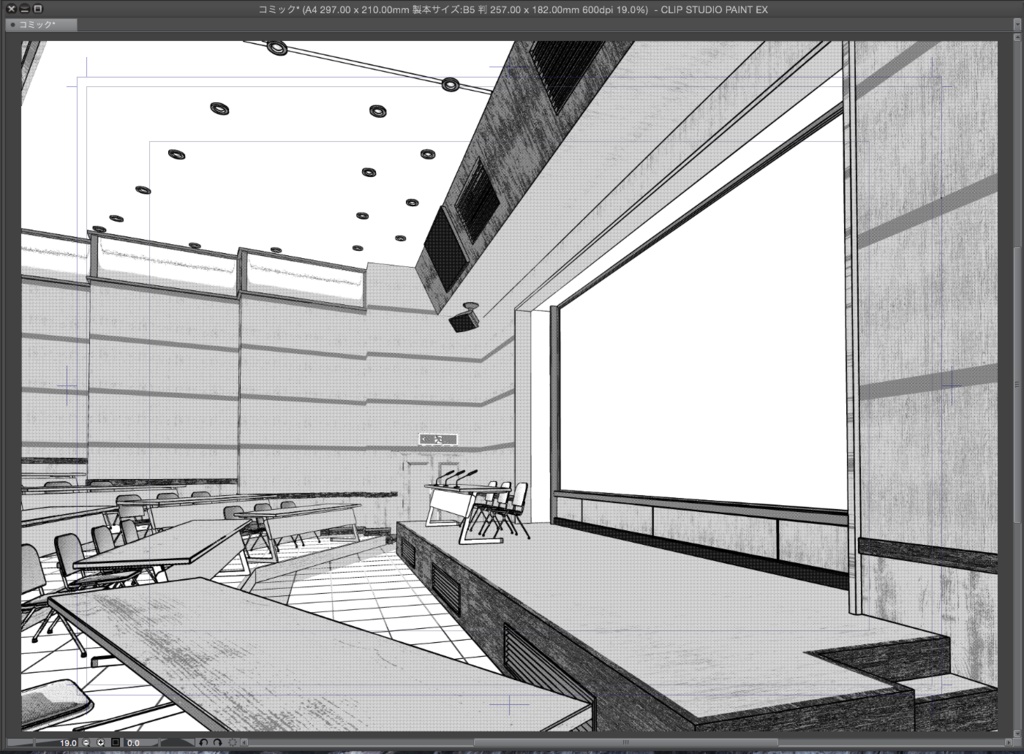The height and width of the screenshot is (754, 1024).
Task: Reset the canvas rotation with the reset display icon
Action: pyautogui.click(x=231, y=742)
